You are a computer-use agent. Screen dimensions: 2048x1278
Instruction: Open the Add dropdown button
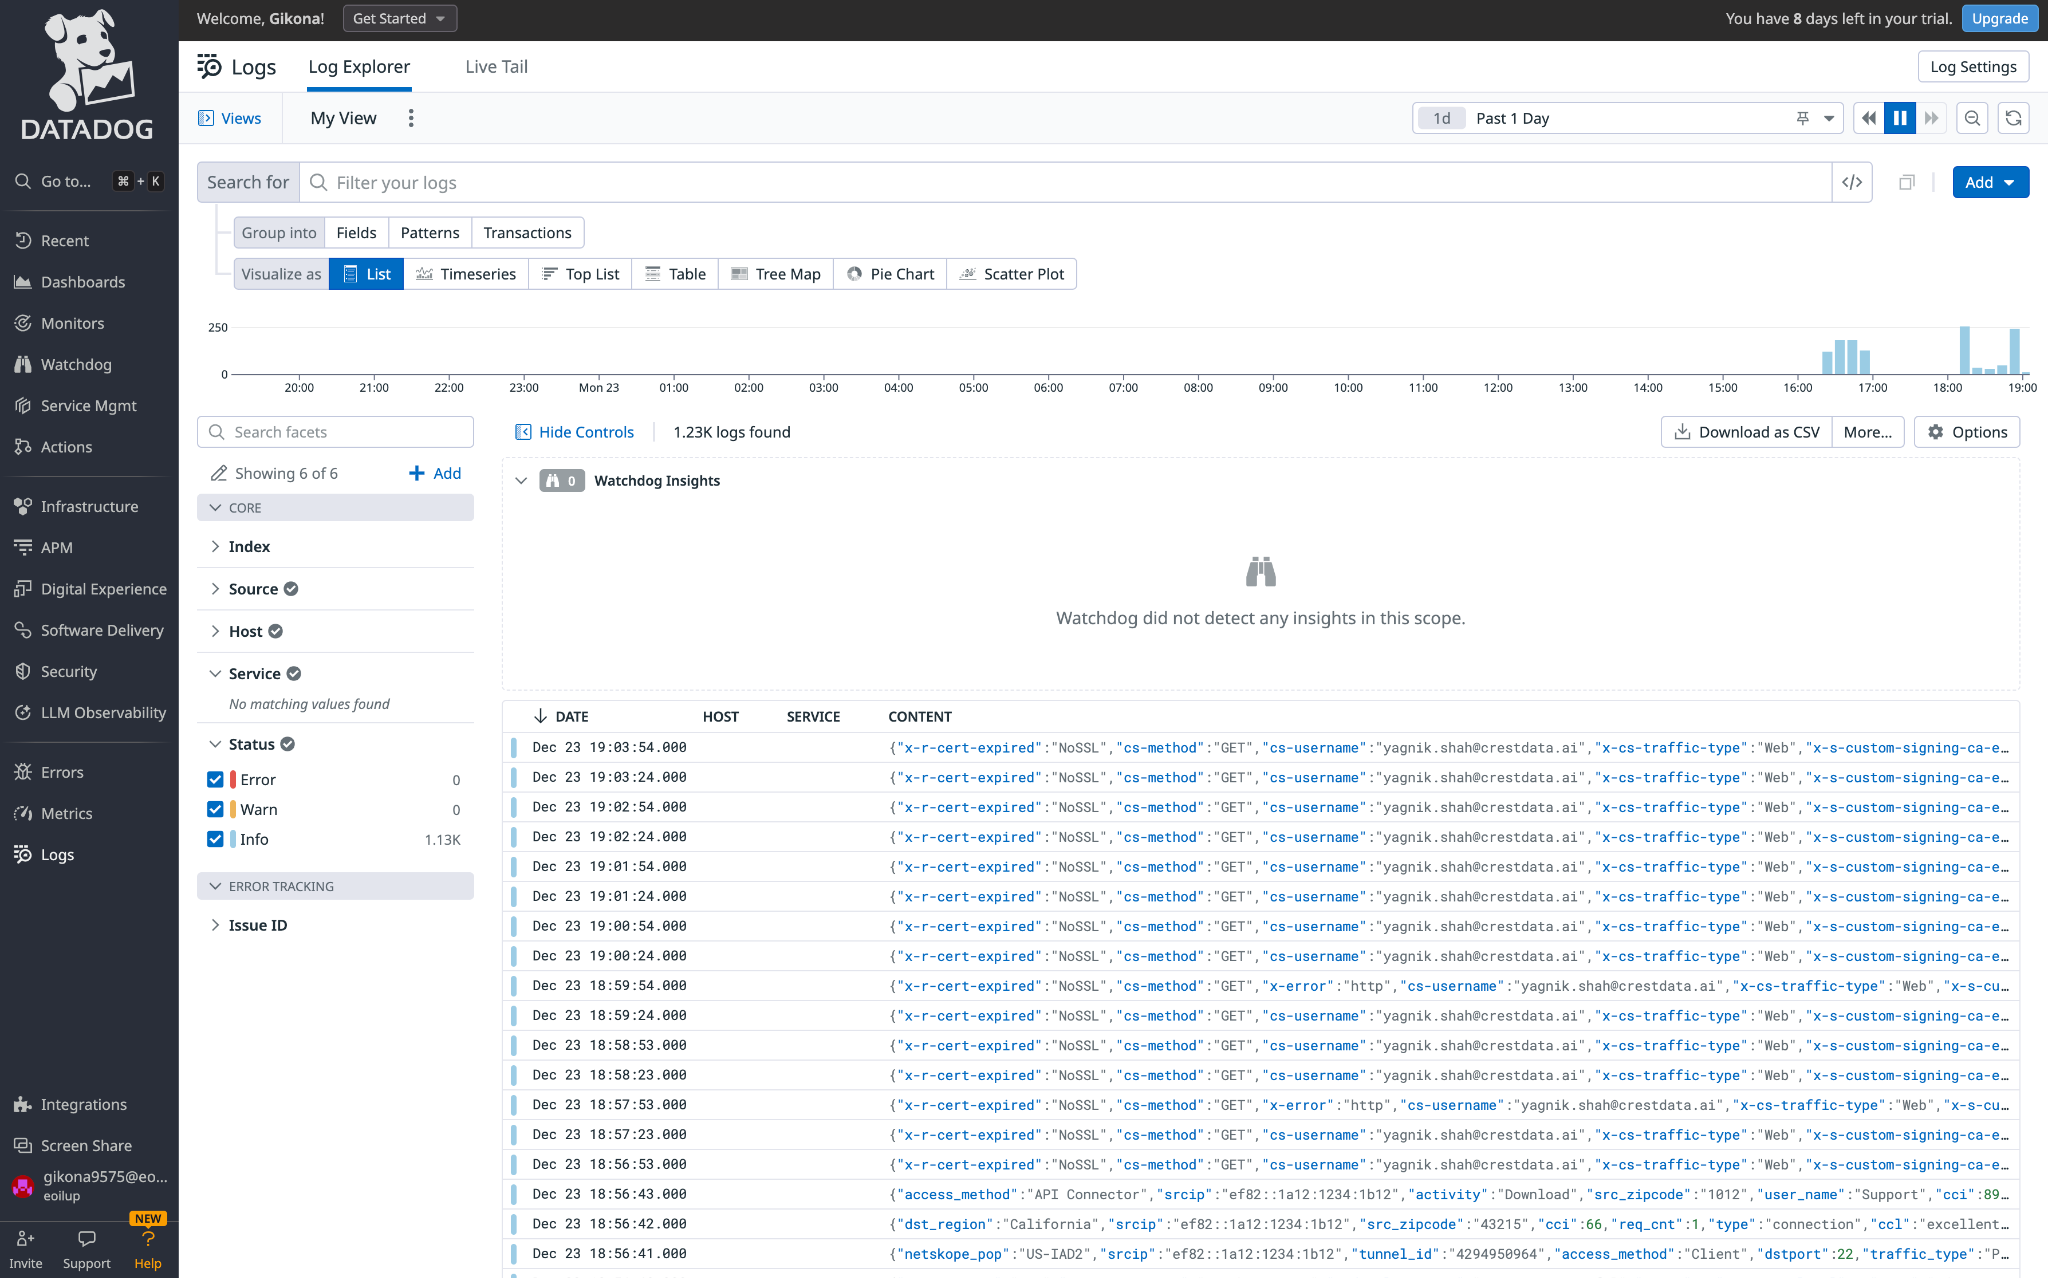(x=1990, y=182)
